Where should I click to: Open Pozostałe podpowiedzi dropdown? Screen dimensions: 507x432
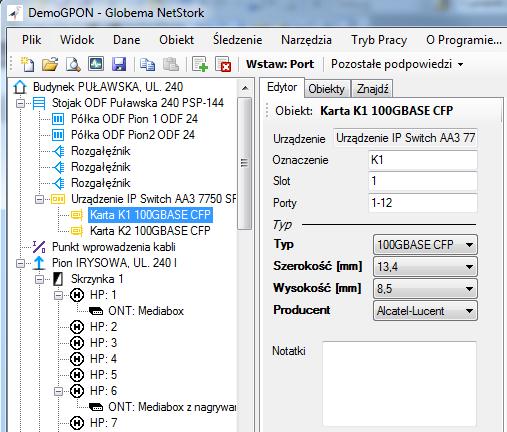(x=397, y=64)
